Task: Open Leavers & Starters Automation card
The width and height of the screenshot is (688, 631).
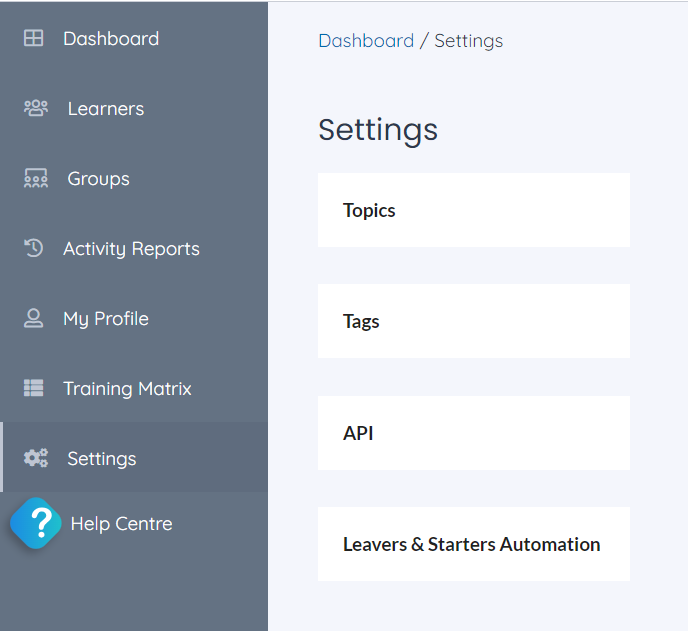Action: (474, 544)
